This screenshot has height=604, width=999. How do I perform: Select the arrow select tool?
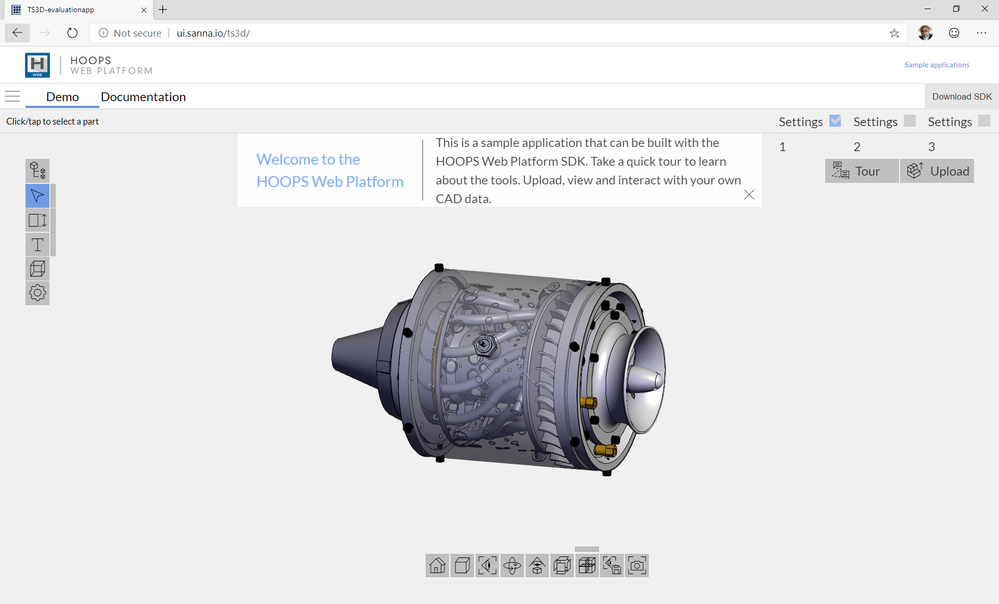38,196
